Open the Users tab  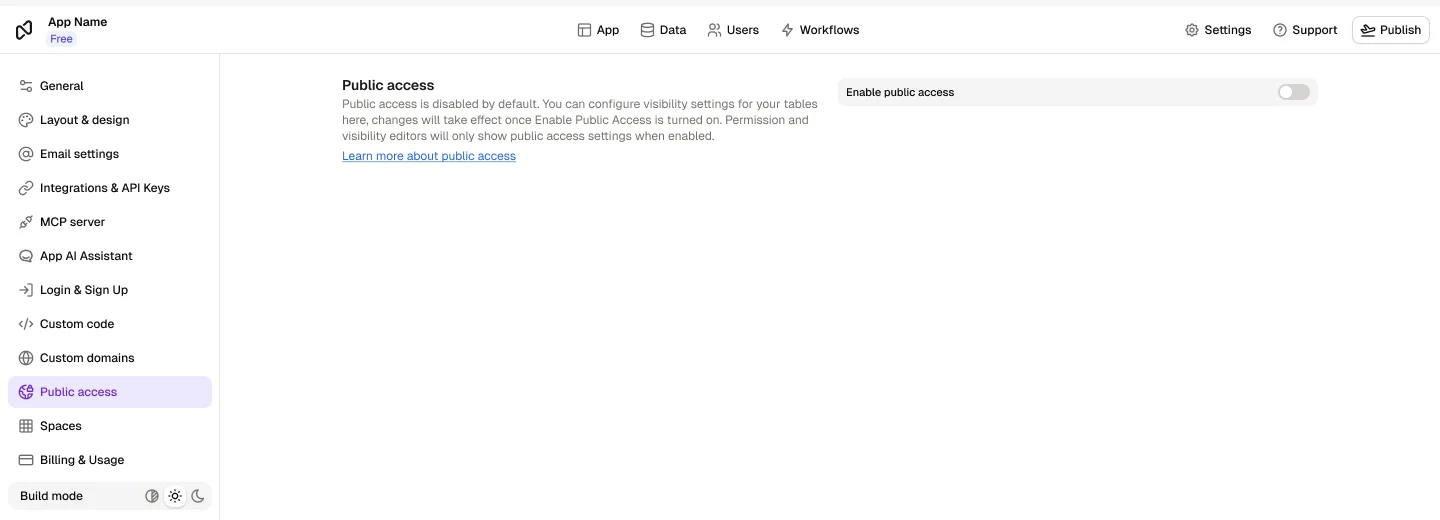click(x=733, y=30)
